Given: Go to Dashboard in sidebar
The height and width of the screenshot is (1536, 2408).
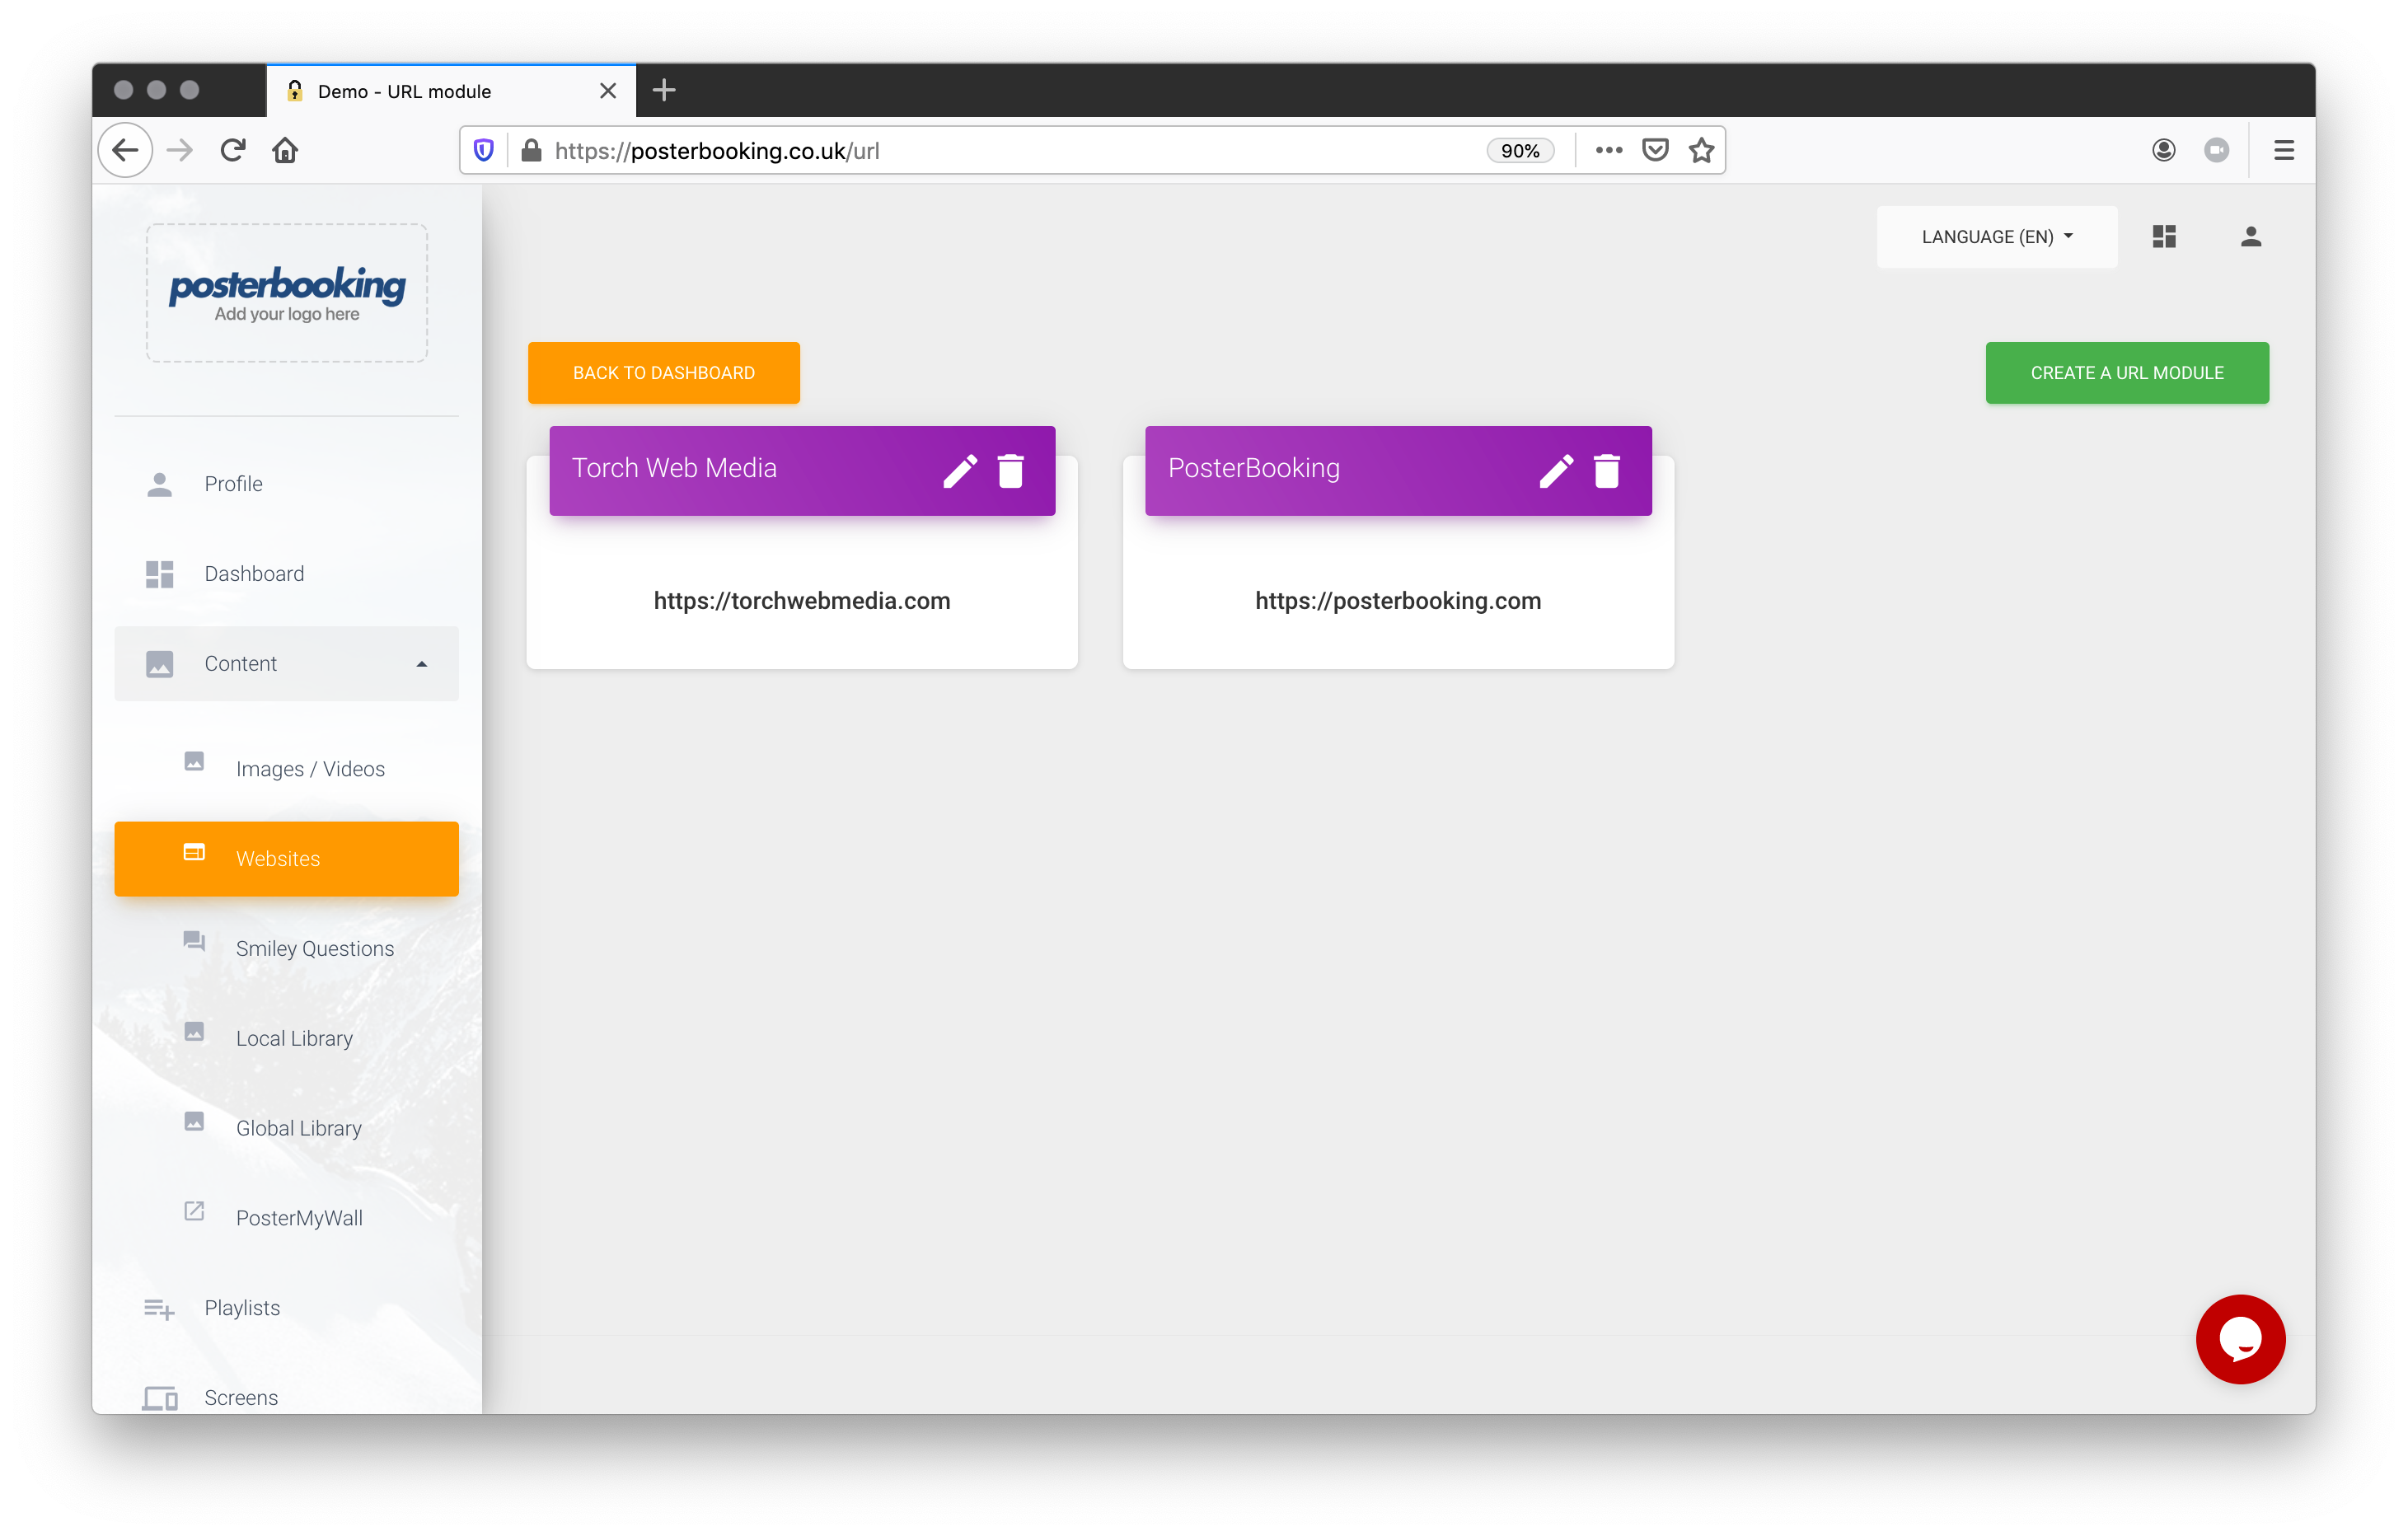Looking at the screenshot, I should pos(286,574).
